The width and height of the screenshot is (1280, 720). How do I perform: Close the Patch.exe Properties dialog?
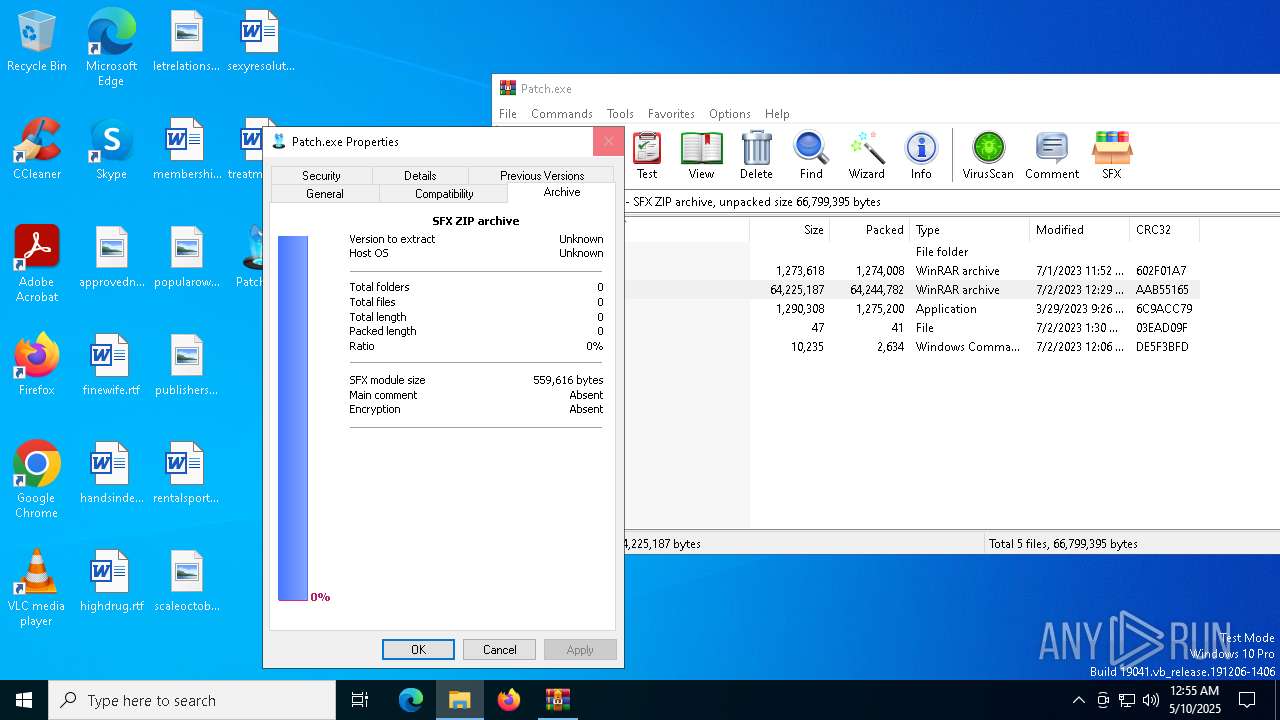click(x=608, y=141)
